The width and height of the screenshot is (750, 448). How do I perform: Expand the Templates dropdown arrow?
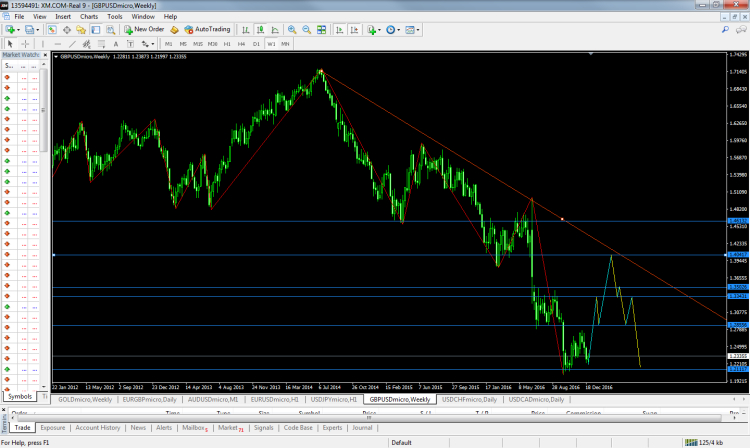(x=418, y=30)
